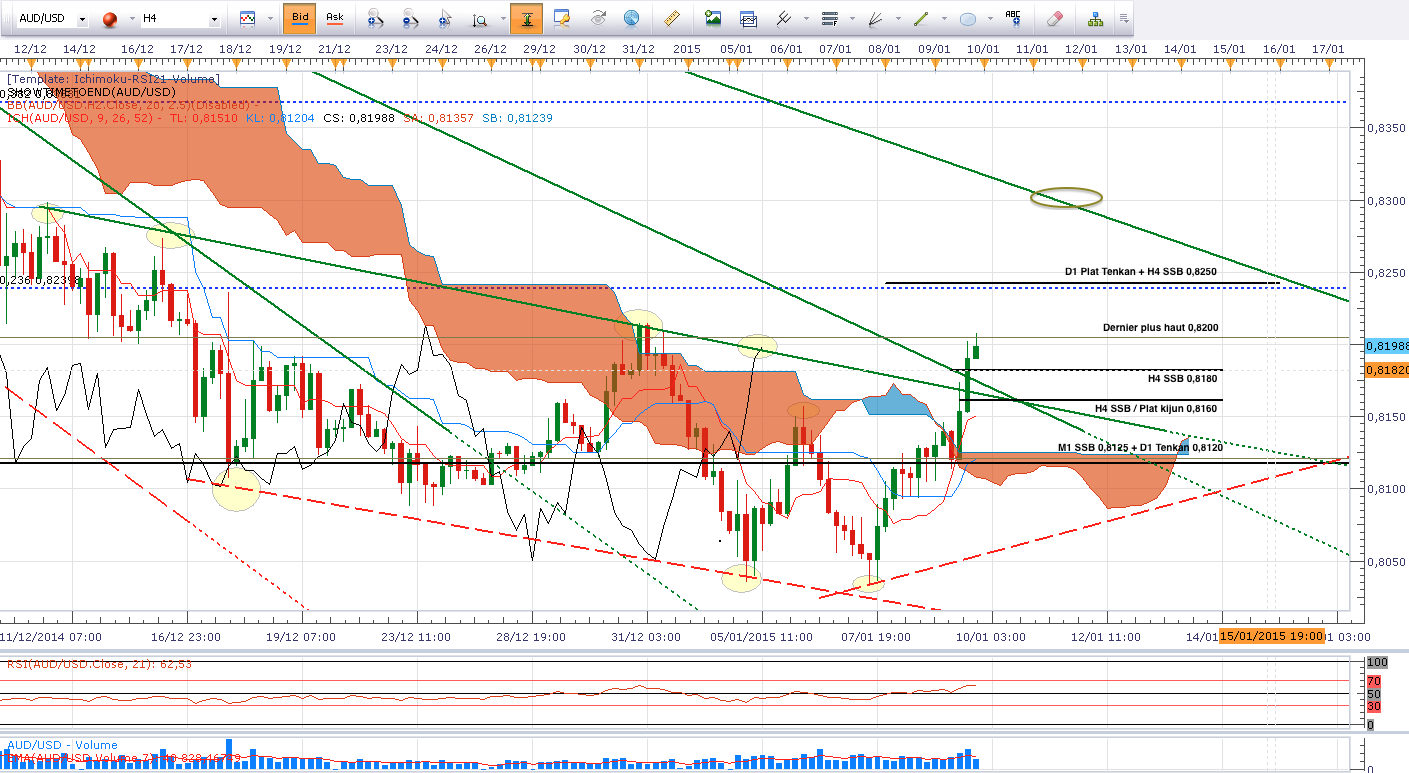The width and height of the screenshot is (1409, 773).
Task: Open the toolbar overflow options menu
Action: (1124, 18)
